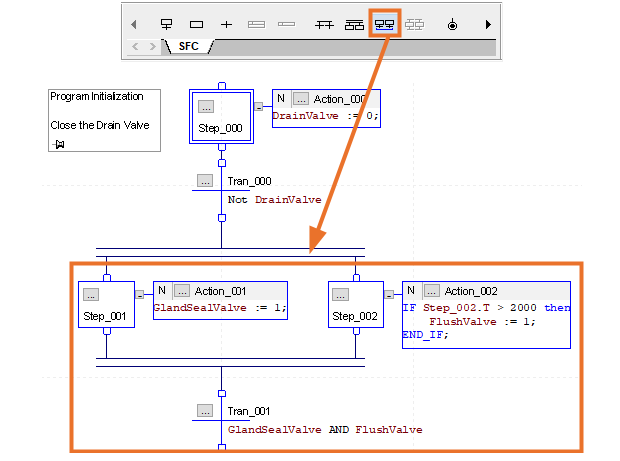Click the Selection Branch toolbar icon
Image resolution: width=620 pixels, height=461 pixels.
(x=353, y=23)
